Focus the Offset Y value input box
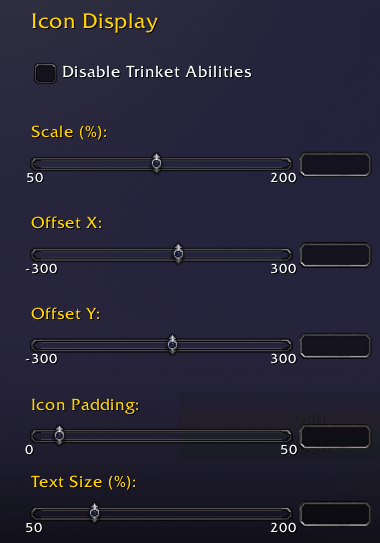 pyautogui.click(x=335, y=346)
